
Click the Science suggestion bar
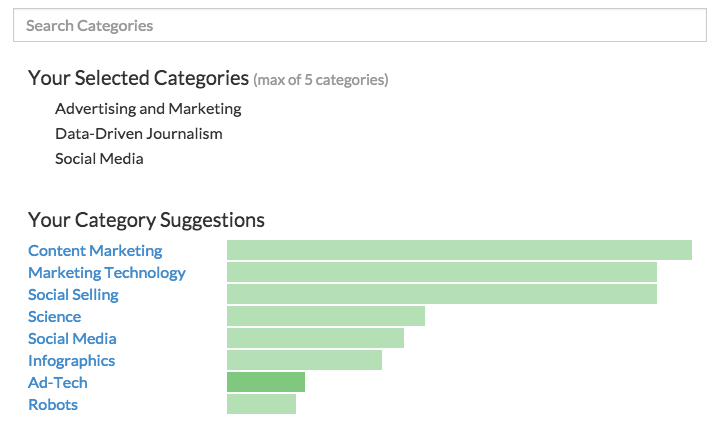point(325,316)
